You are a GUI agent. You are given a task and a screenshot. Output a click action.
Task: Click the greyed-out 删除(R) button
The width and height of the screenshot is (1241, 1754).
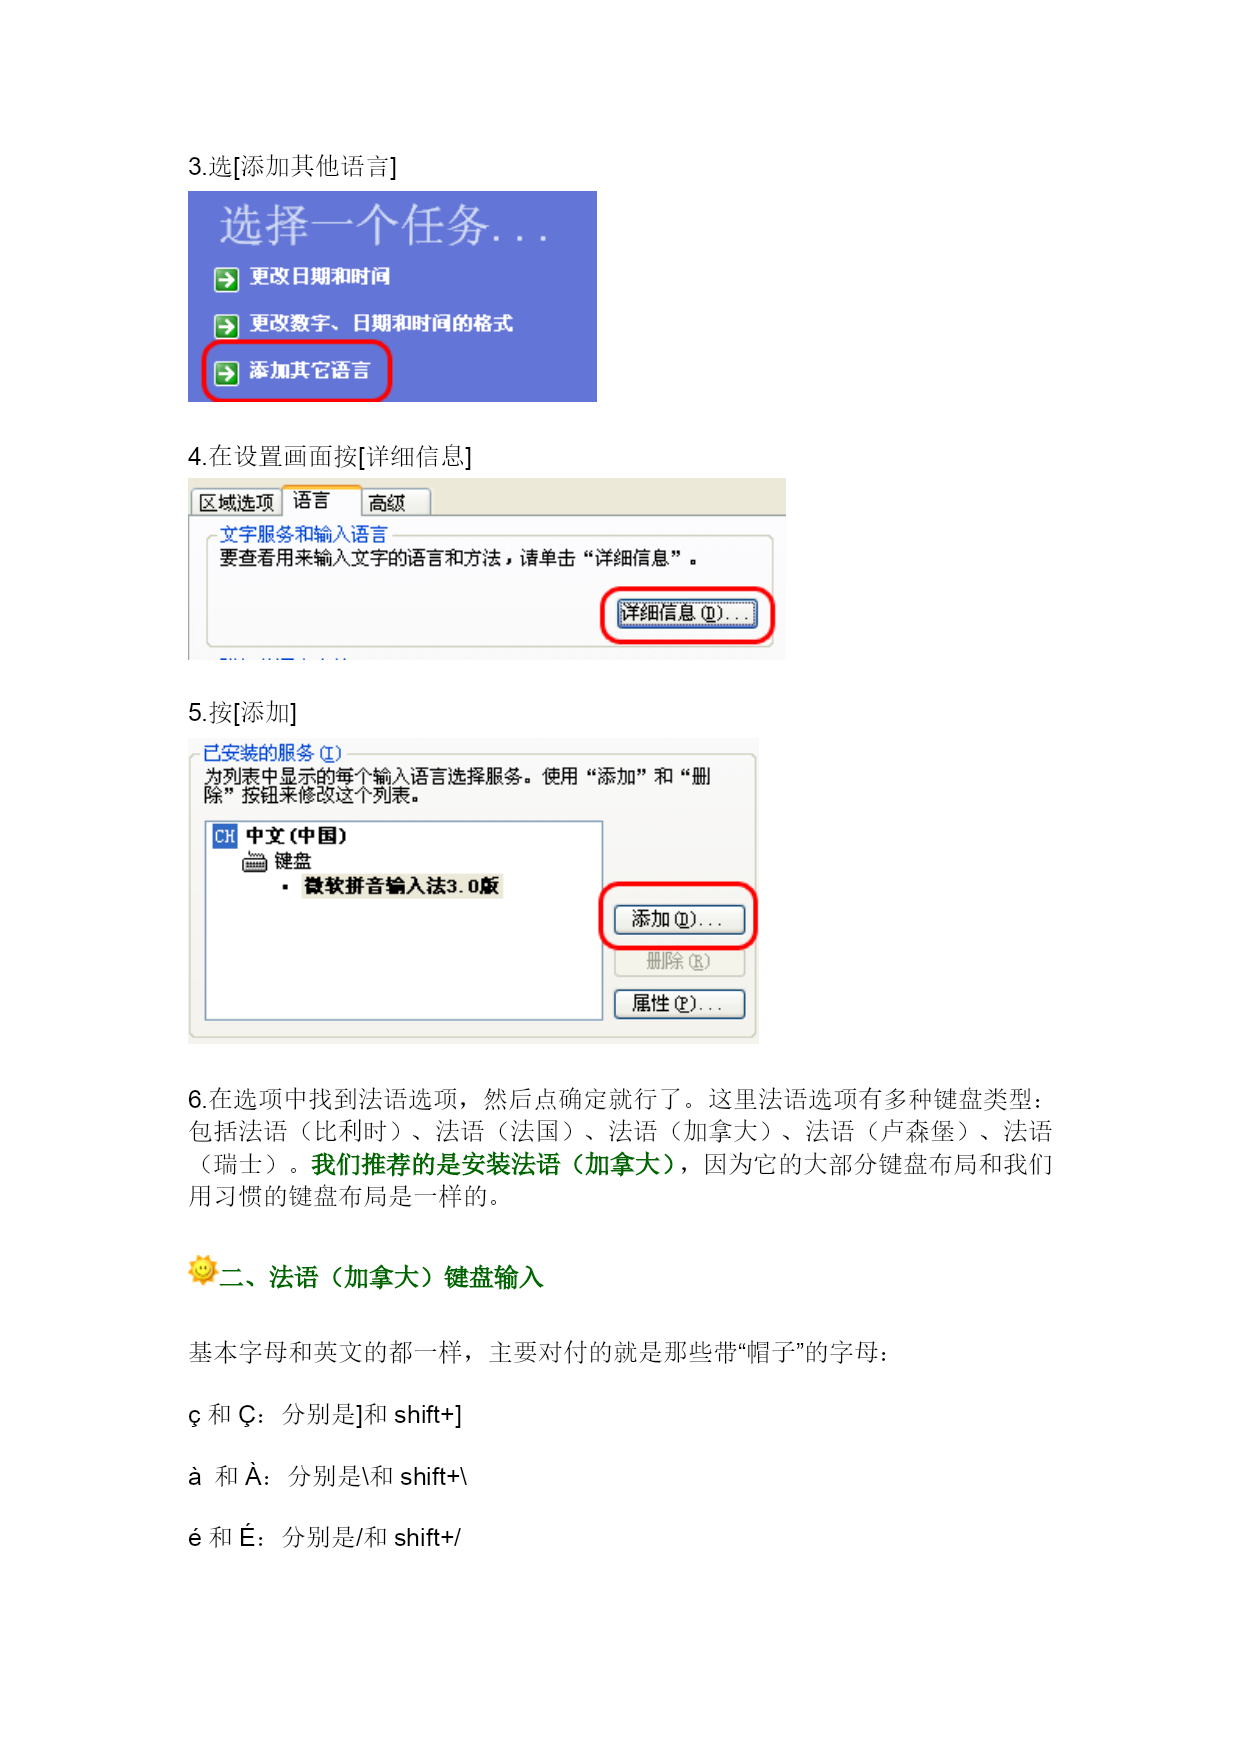[679, 961]
